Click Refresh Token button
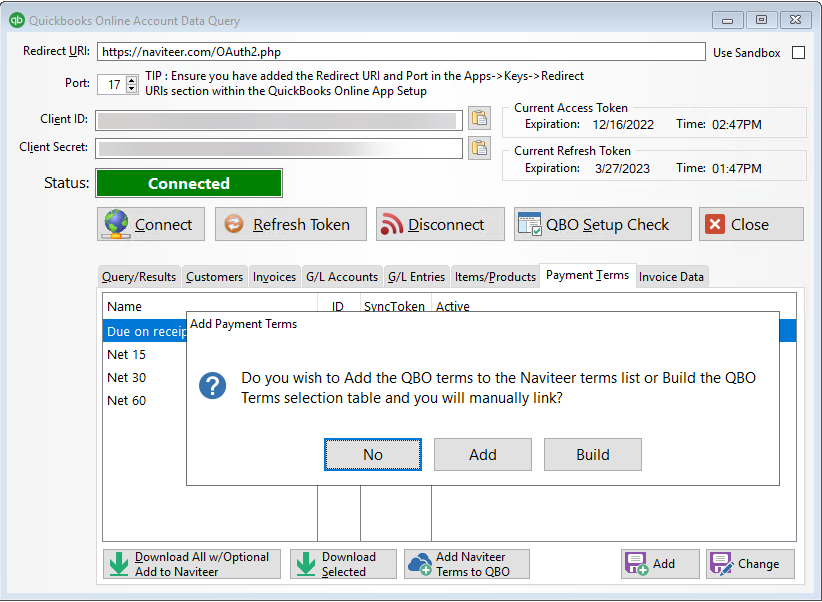The width and height of the screenshot is (822, 602). pyautogui.click(x=291, y=224)
